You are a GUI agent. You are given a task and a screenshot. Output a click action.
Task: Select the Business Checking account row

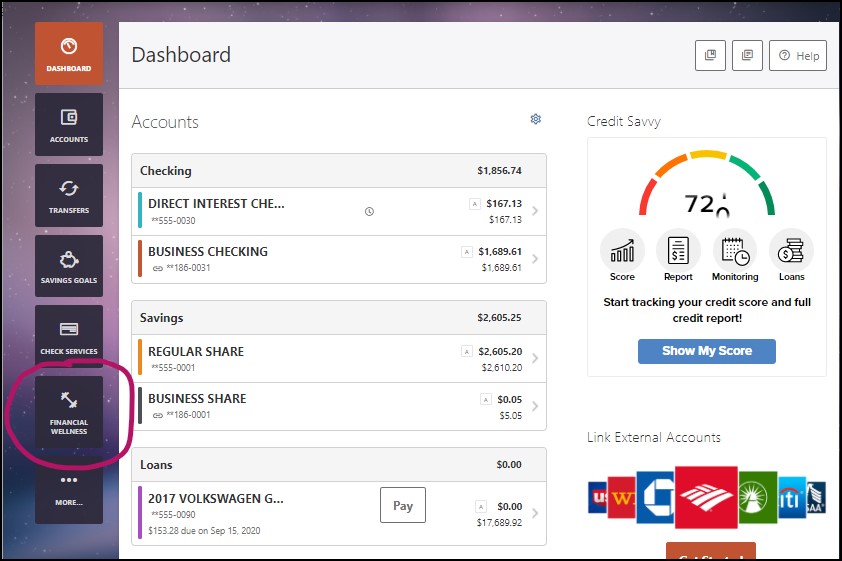coord(300,259)
